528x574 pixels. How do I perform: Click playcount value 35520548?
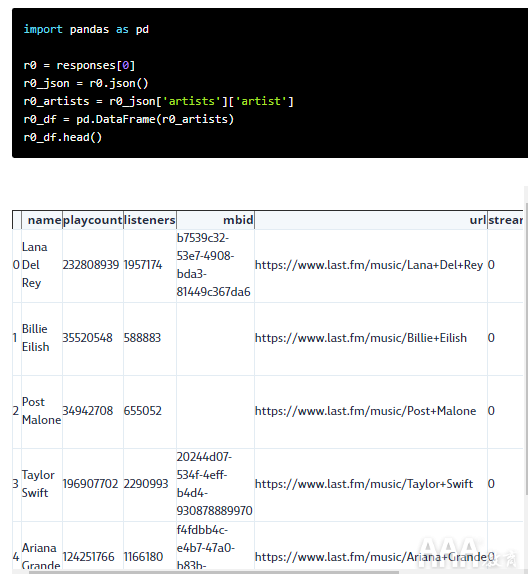pyautogui.click(x=88, y=338)
